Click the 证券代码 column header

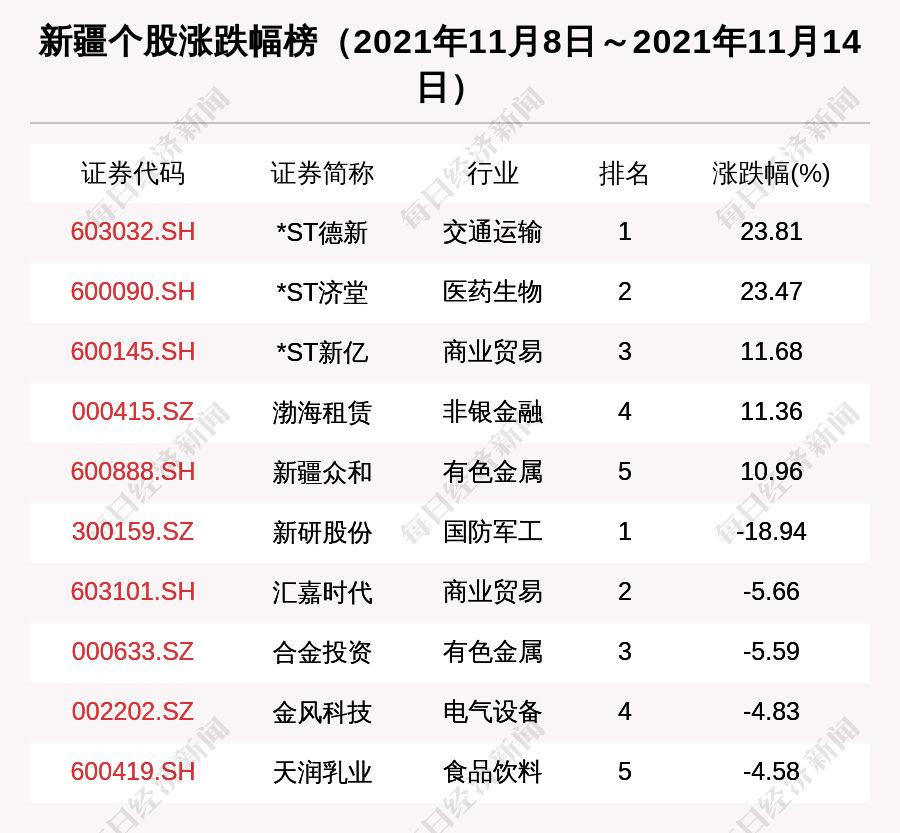pos(133,173)
